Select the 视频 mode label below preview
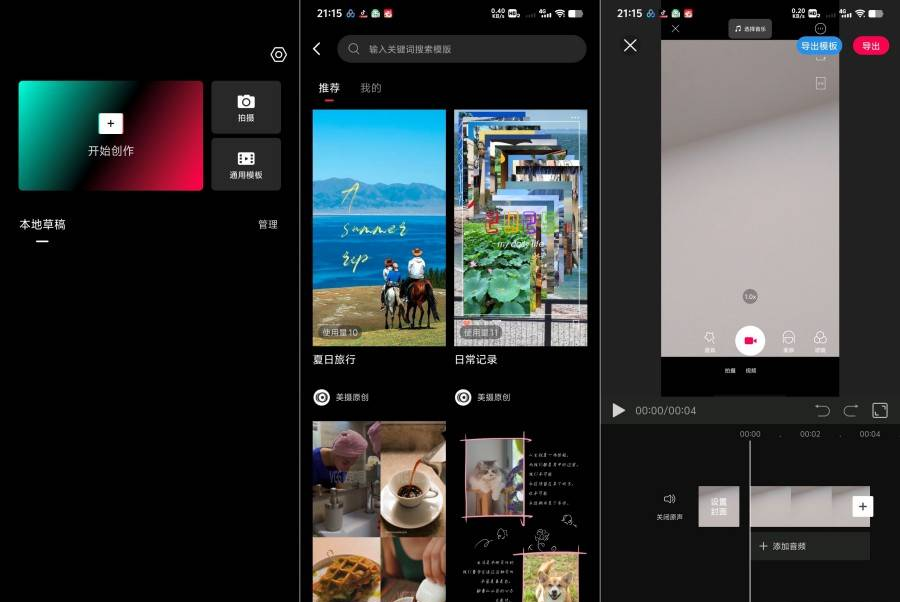Viewport: 900px width, 602px height. pyautogui.click(x=751, y=371)
